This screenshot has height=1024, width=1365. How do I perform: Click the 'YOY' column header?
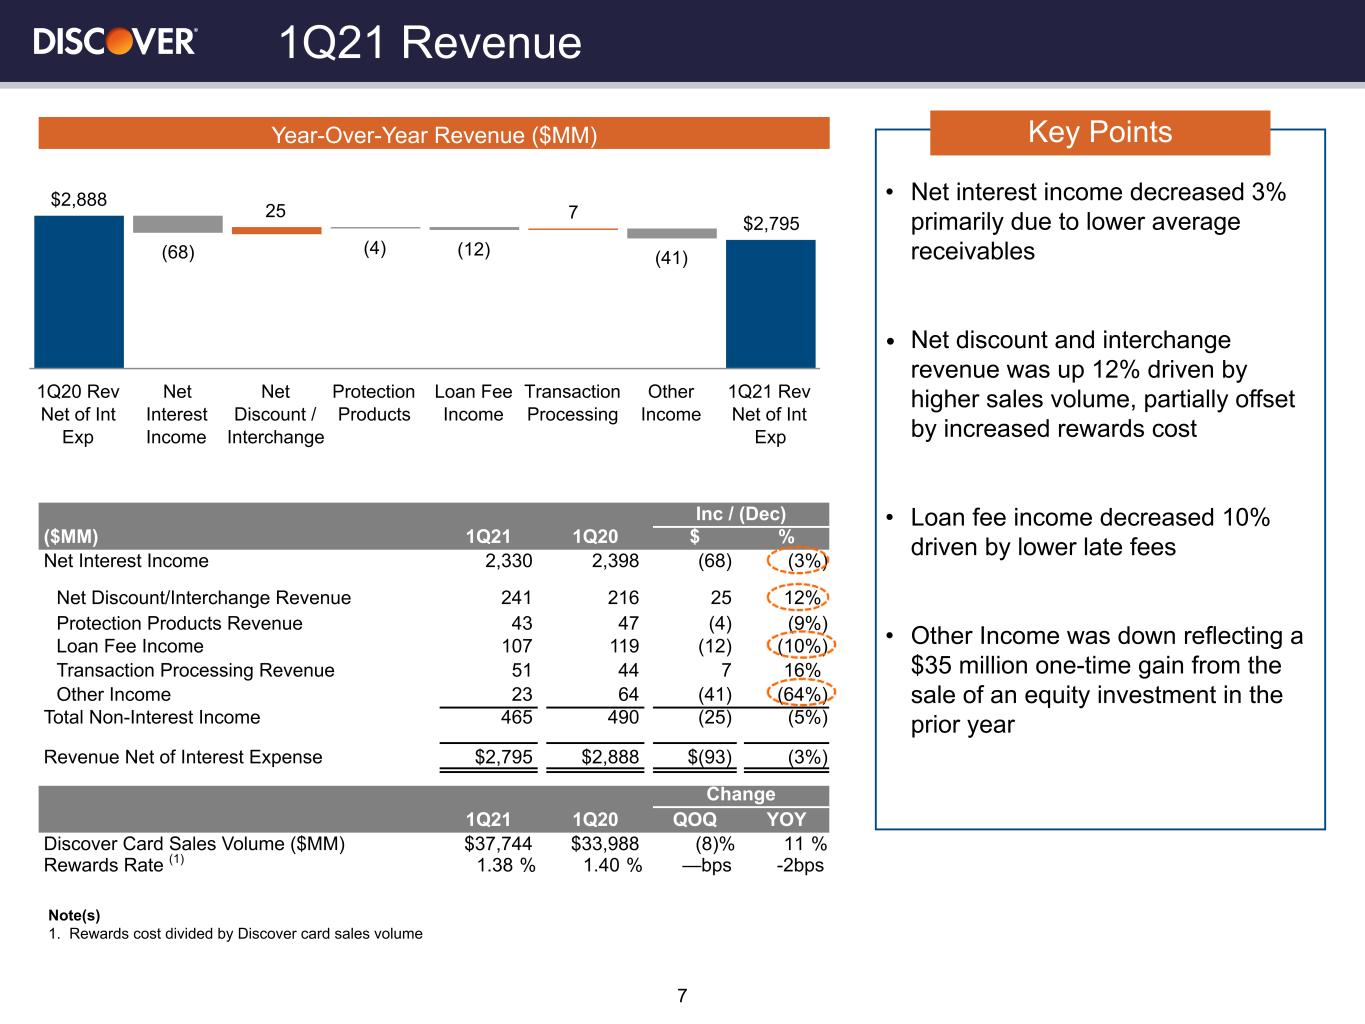pos(786,819)
